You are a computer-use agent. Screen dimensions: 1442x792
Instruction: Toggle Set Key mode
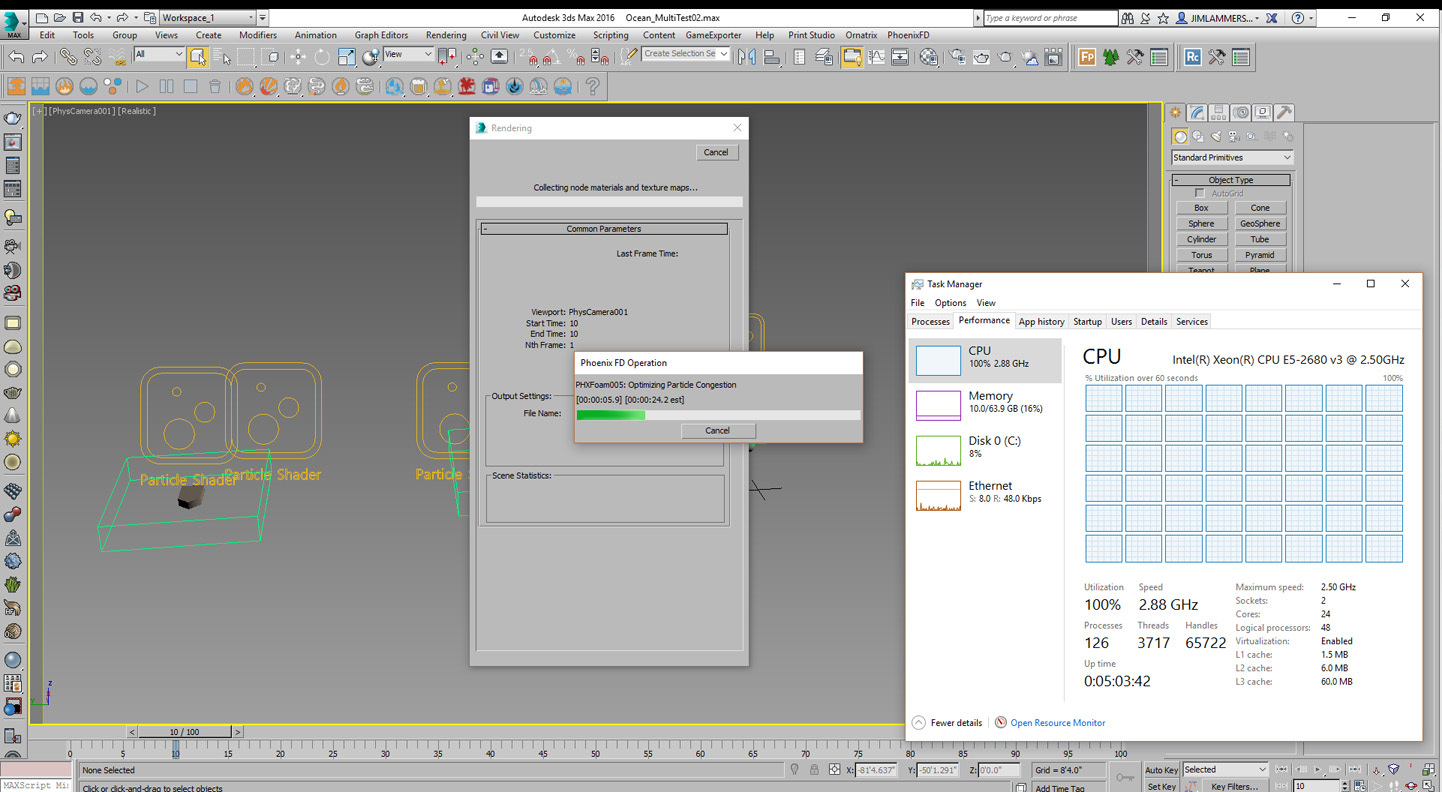pyautogui.click(x=1161, y=787)
